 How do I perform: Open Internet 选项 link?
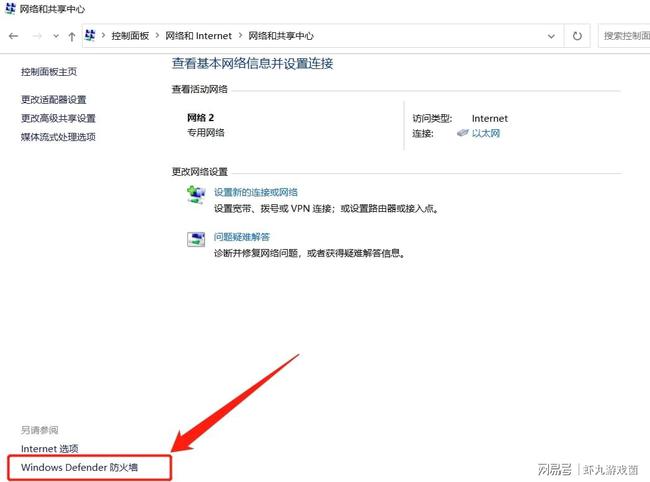coord(50,449)
